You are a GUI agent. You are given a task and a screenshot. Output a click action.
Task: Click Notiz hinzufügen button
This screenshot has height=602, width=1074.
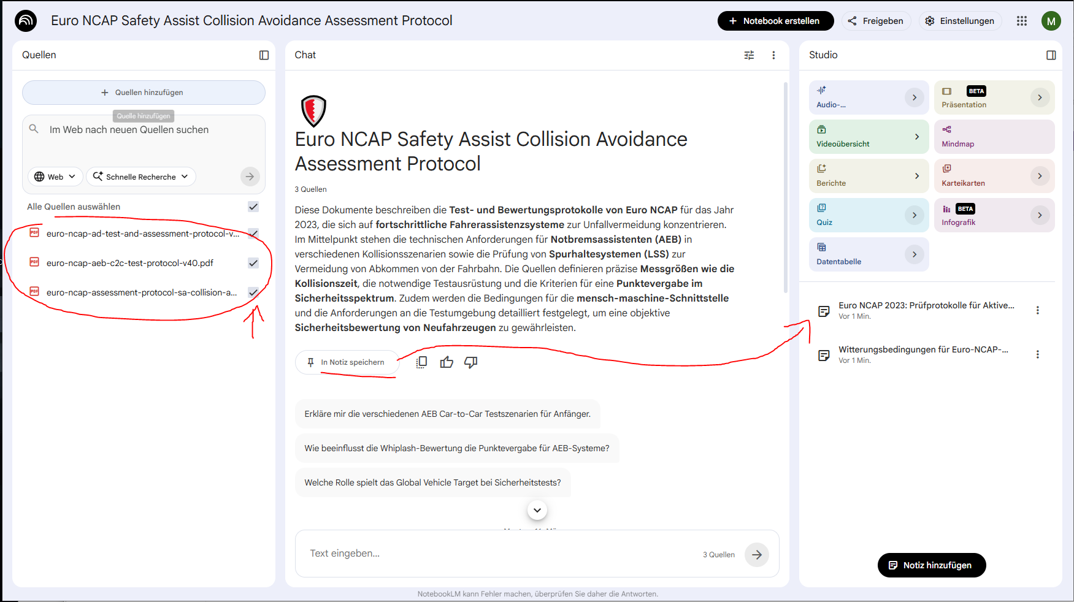click(x=932, y=565)
